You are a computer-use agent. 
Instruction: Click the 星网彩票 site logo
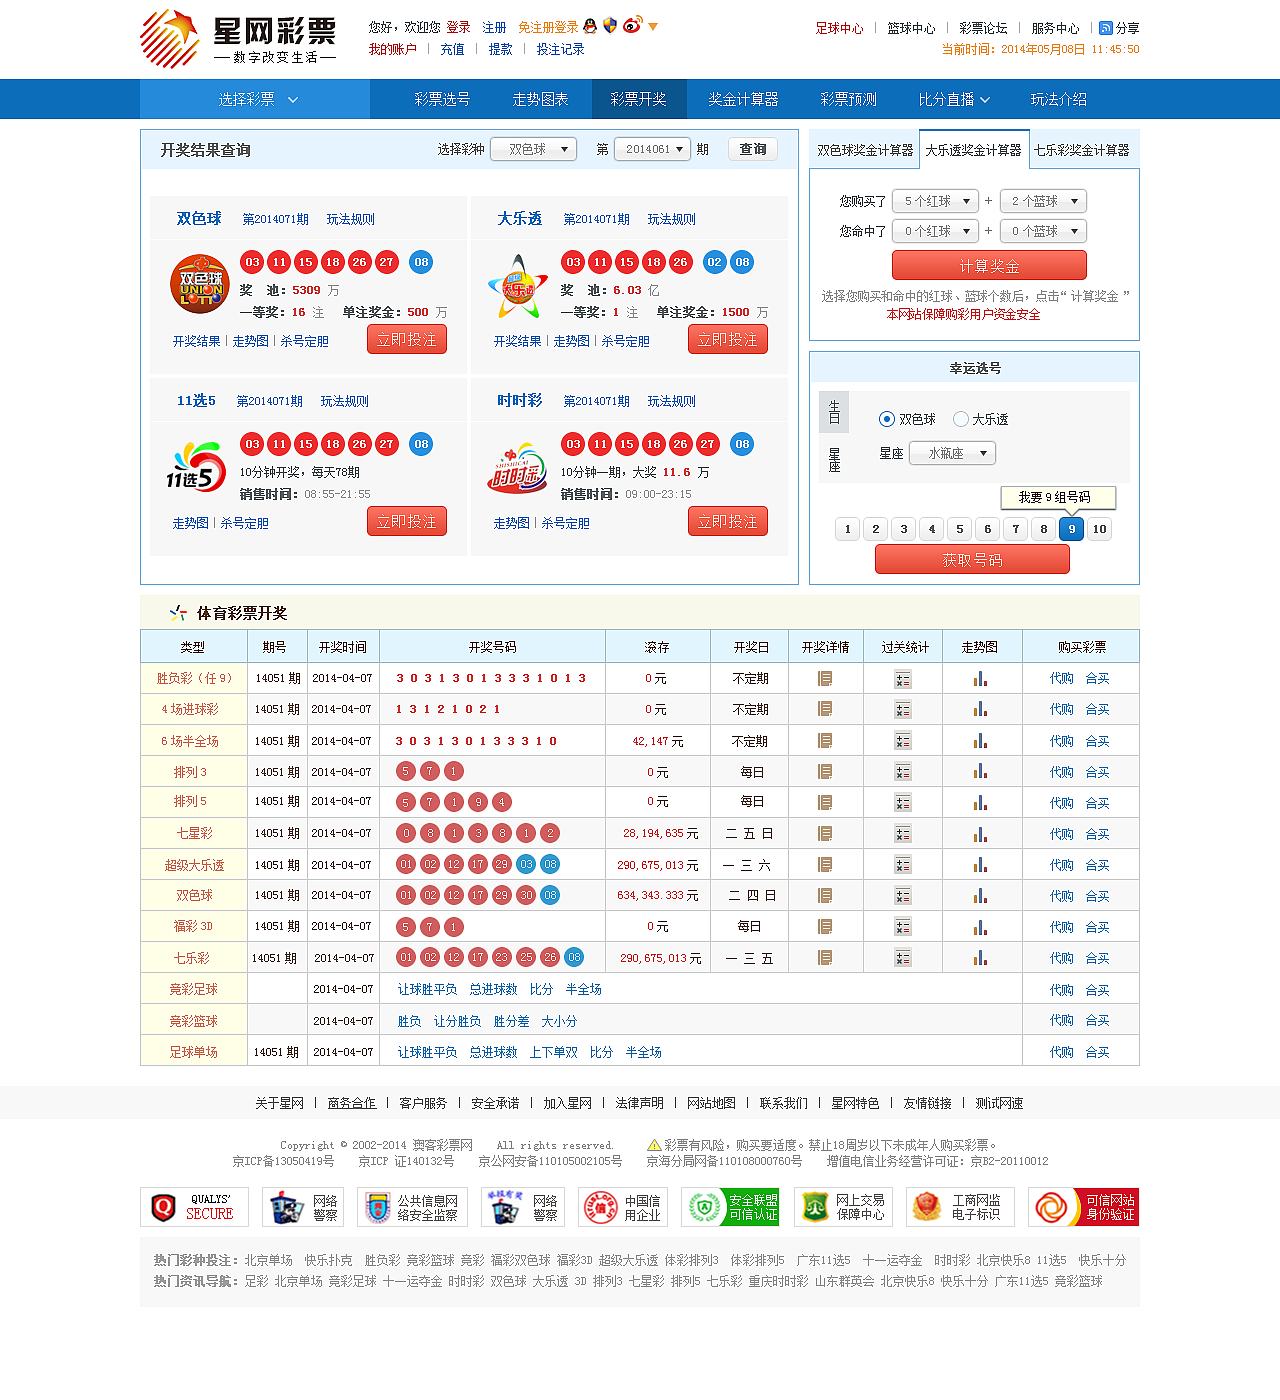click(x=238, y=40)
